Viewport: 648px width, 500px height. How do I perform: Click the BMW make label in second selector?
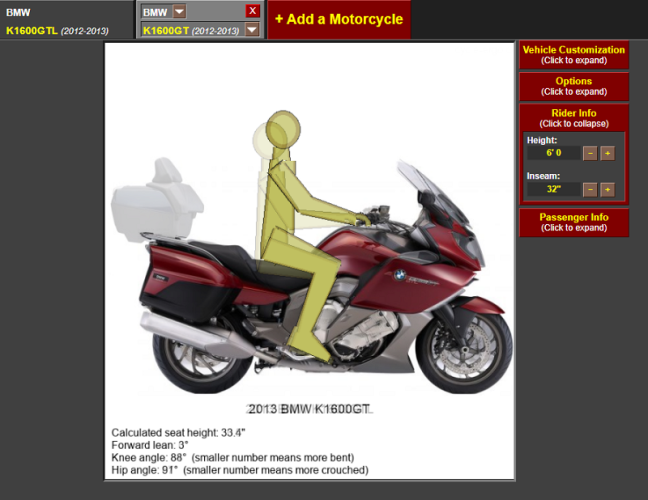pyautogui.click(x=155, y=12)
